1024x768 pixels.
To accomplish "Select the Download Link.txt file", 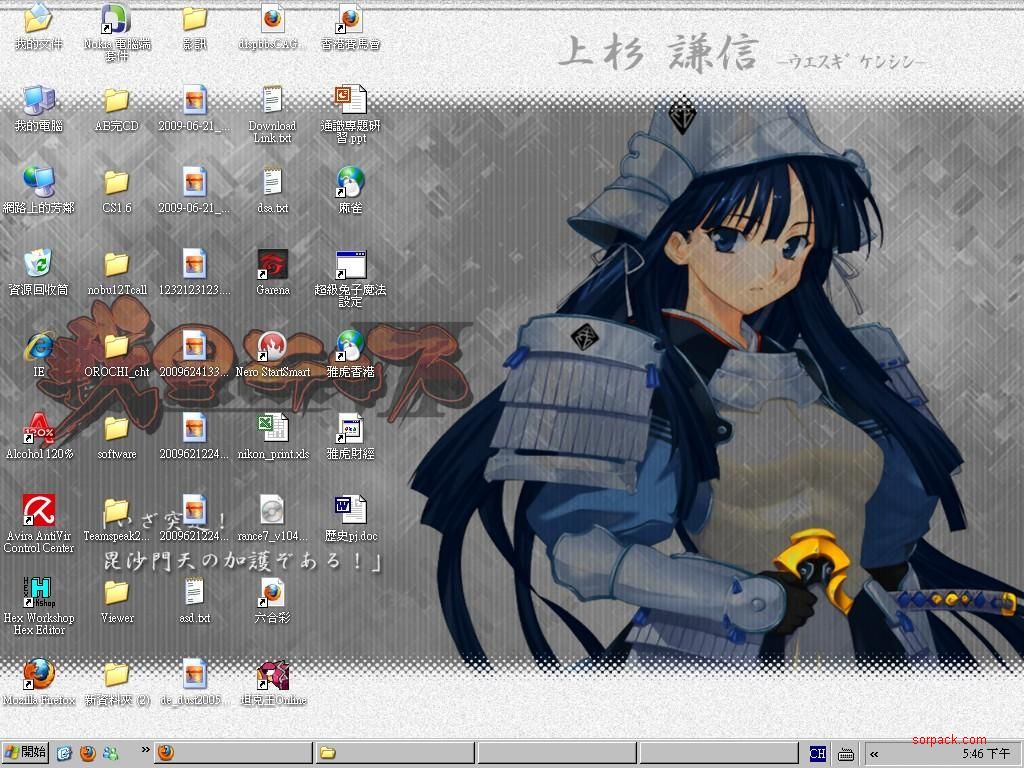I will click(x=272, y=101).
